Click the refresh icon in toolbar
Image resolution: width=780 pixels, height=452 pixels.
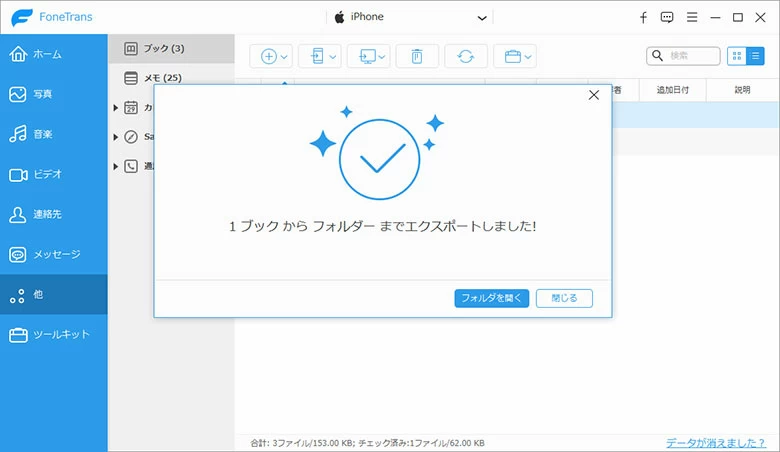(466, 57)
